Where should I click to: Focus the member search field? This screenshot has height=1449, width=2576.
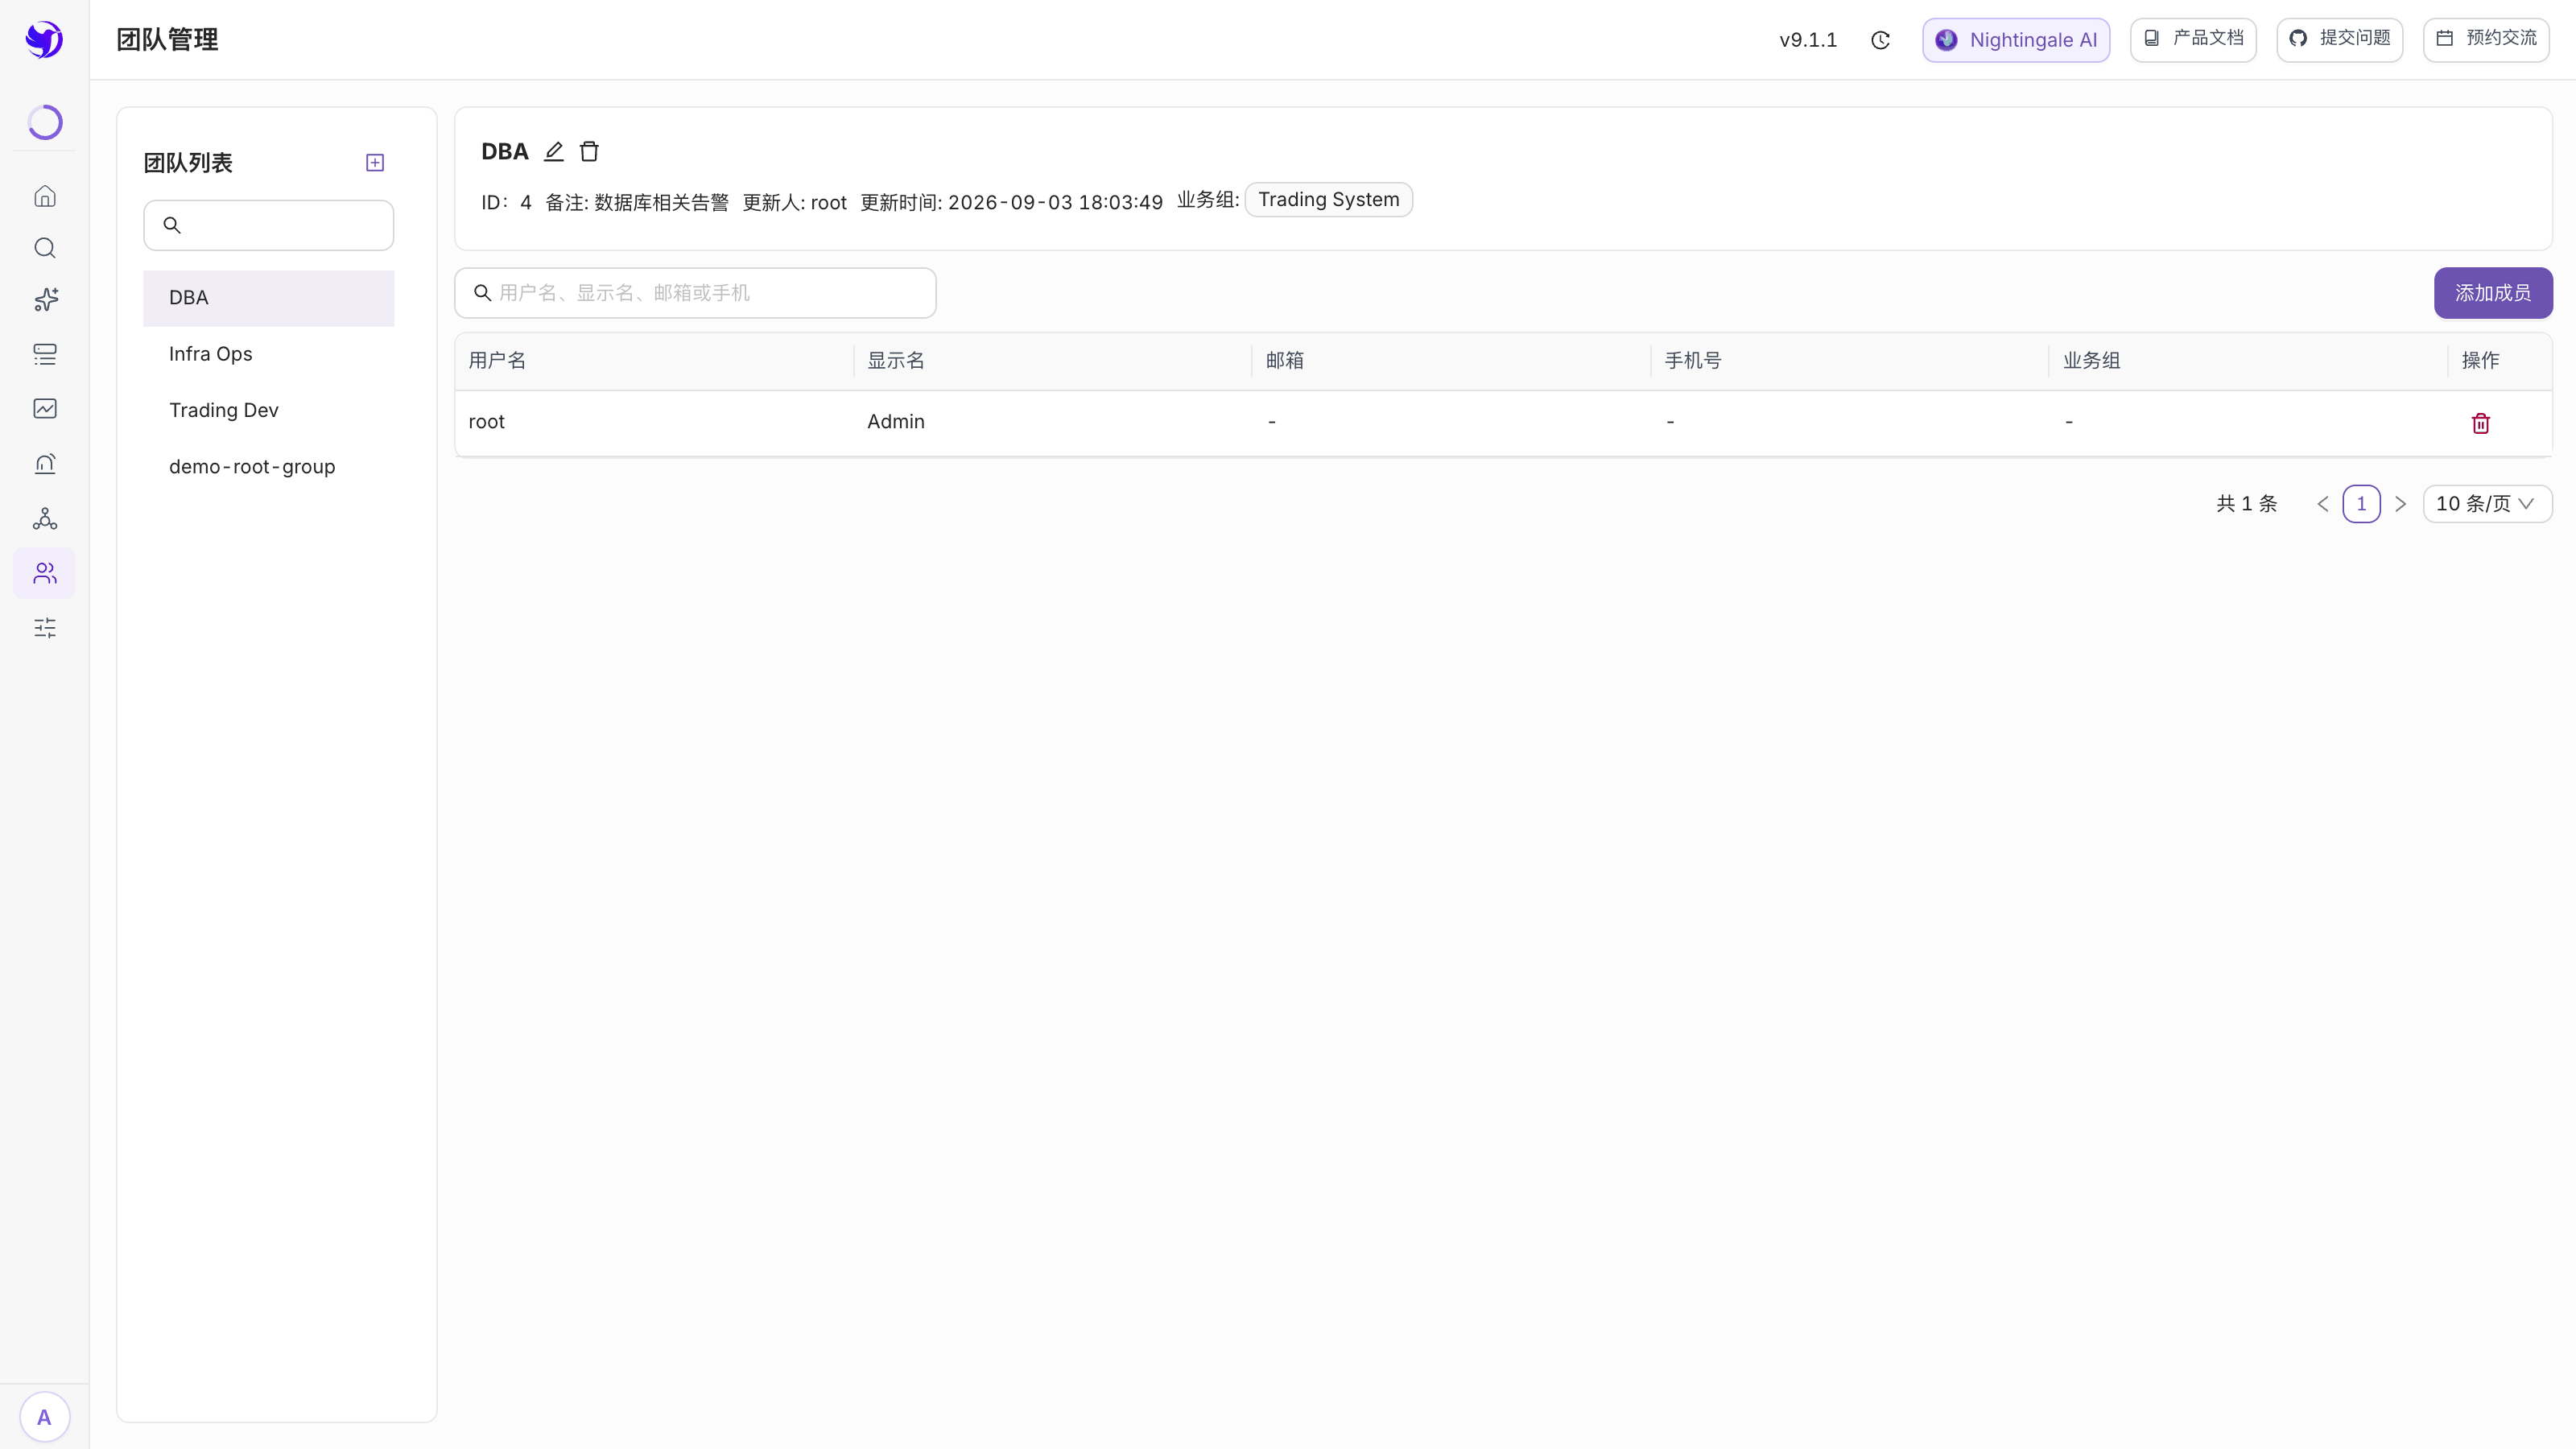695,293
